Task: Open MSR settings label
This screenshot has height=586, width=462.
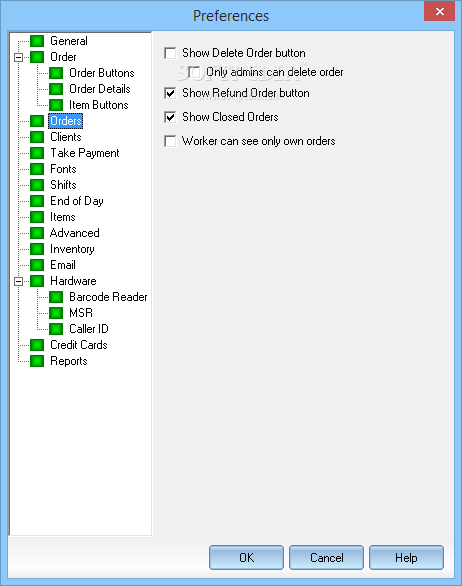Action: [81, 313]
